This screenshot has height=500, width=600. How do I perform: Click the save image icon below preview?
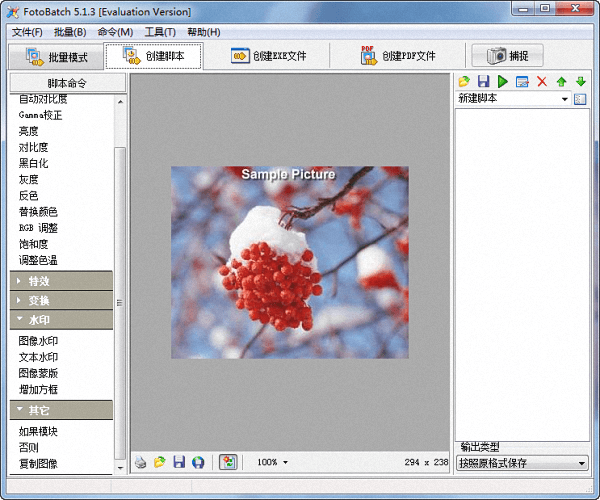tap(179, 462)
